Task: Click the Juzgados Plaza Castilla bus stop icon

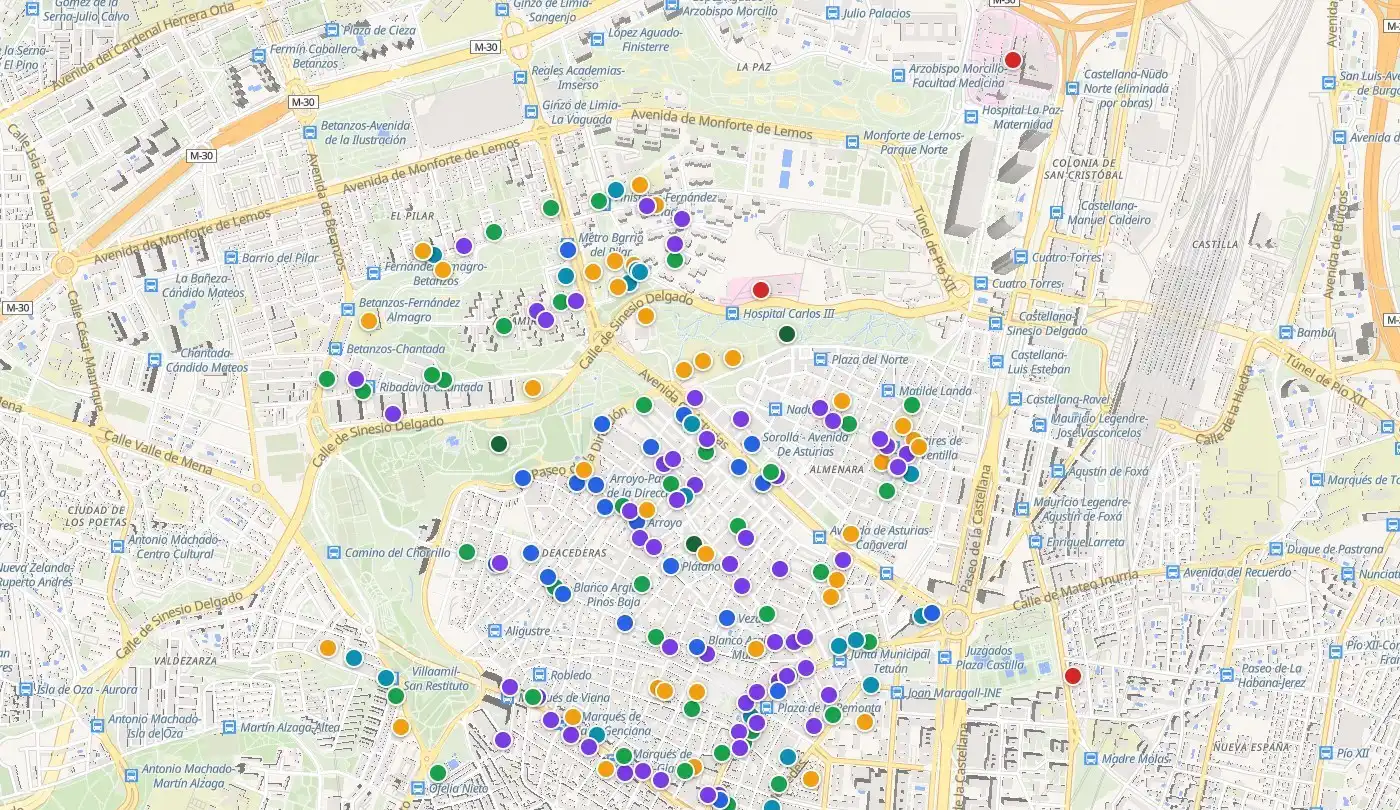Action: tap(944, 657)
